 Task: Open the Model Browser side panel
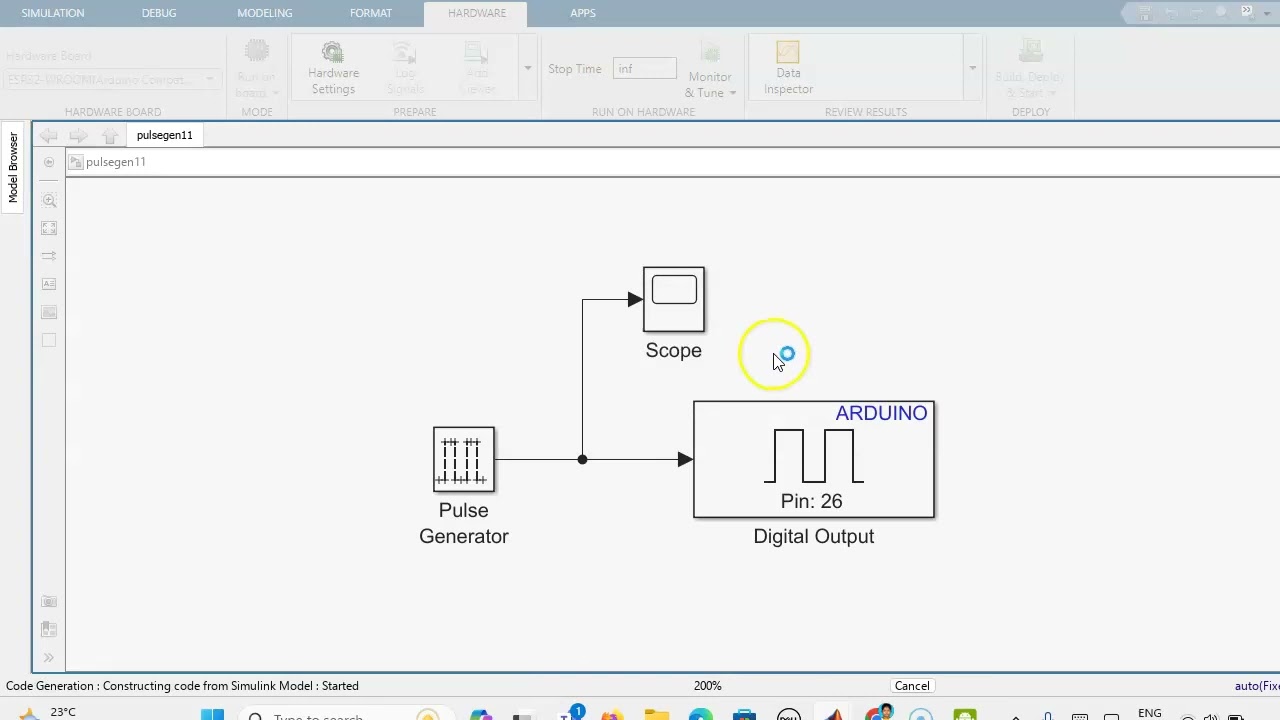pos(13,167)
